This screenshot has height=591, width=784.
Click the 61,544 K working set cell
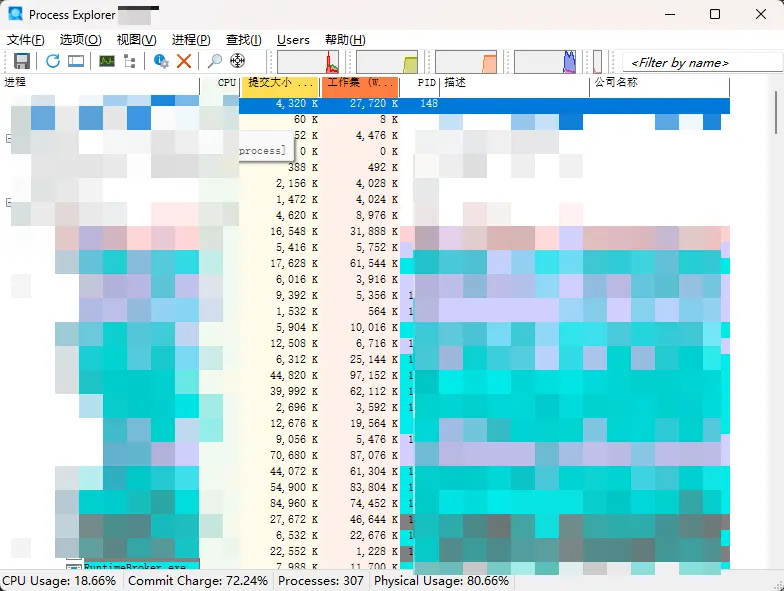(374, 264)
